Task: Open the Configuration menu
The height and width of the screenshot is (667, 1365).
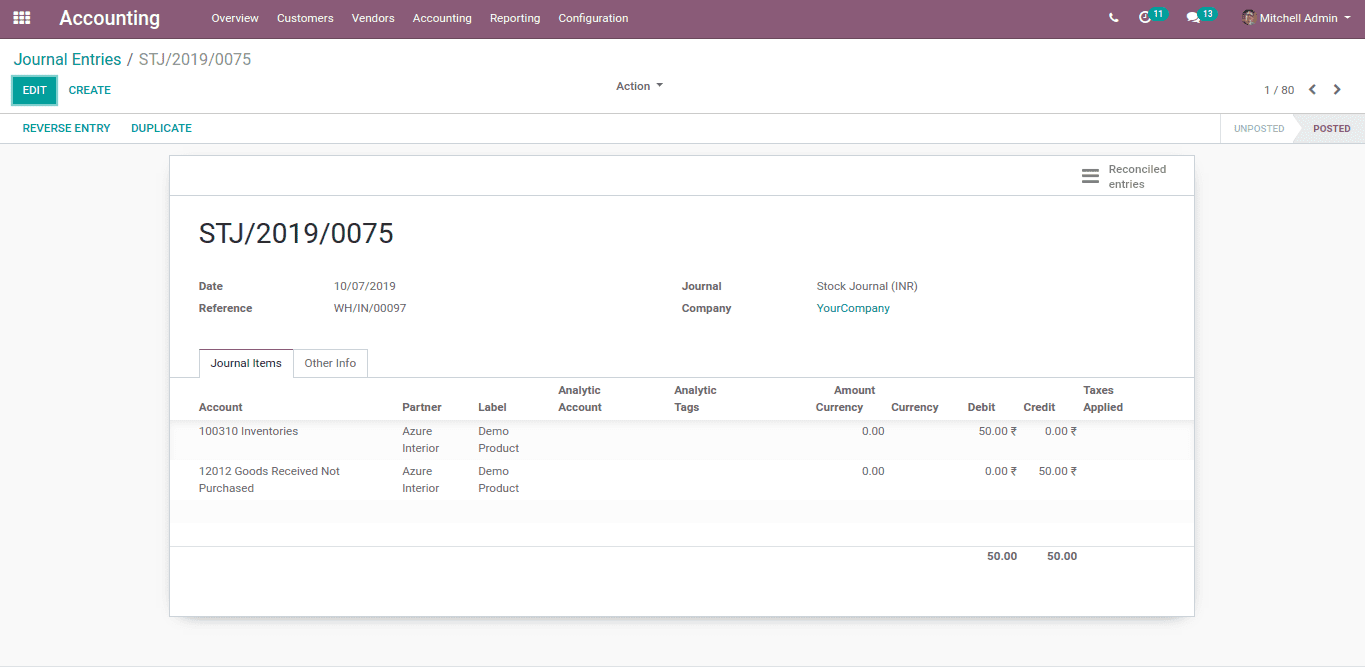Action: point(593,18)
